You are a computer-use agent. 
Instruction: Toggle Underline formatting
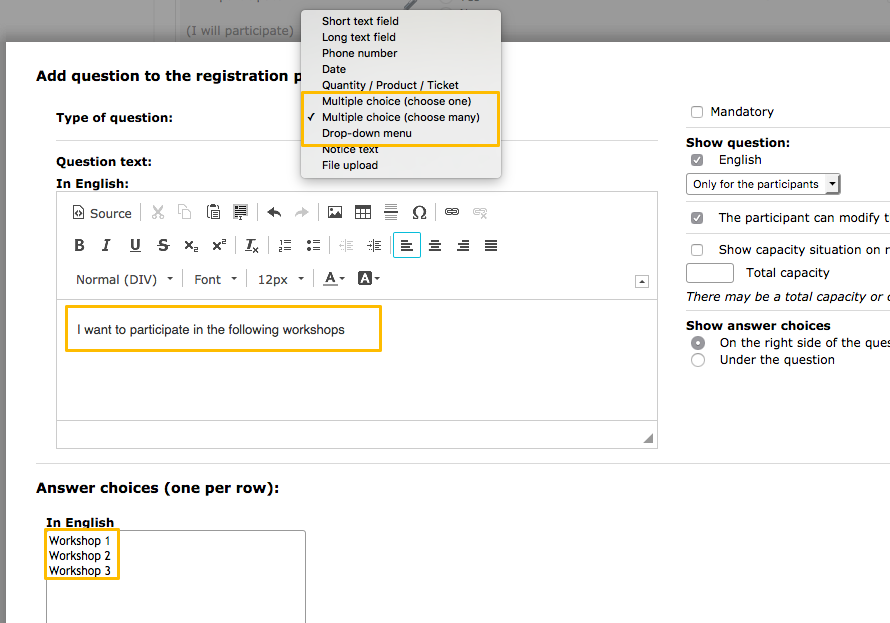click(x=135, y=245)
